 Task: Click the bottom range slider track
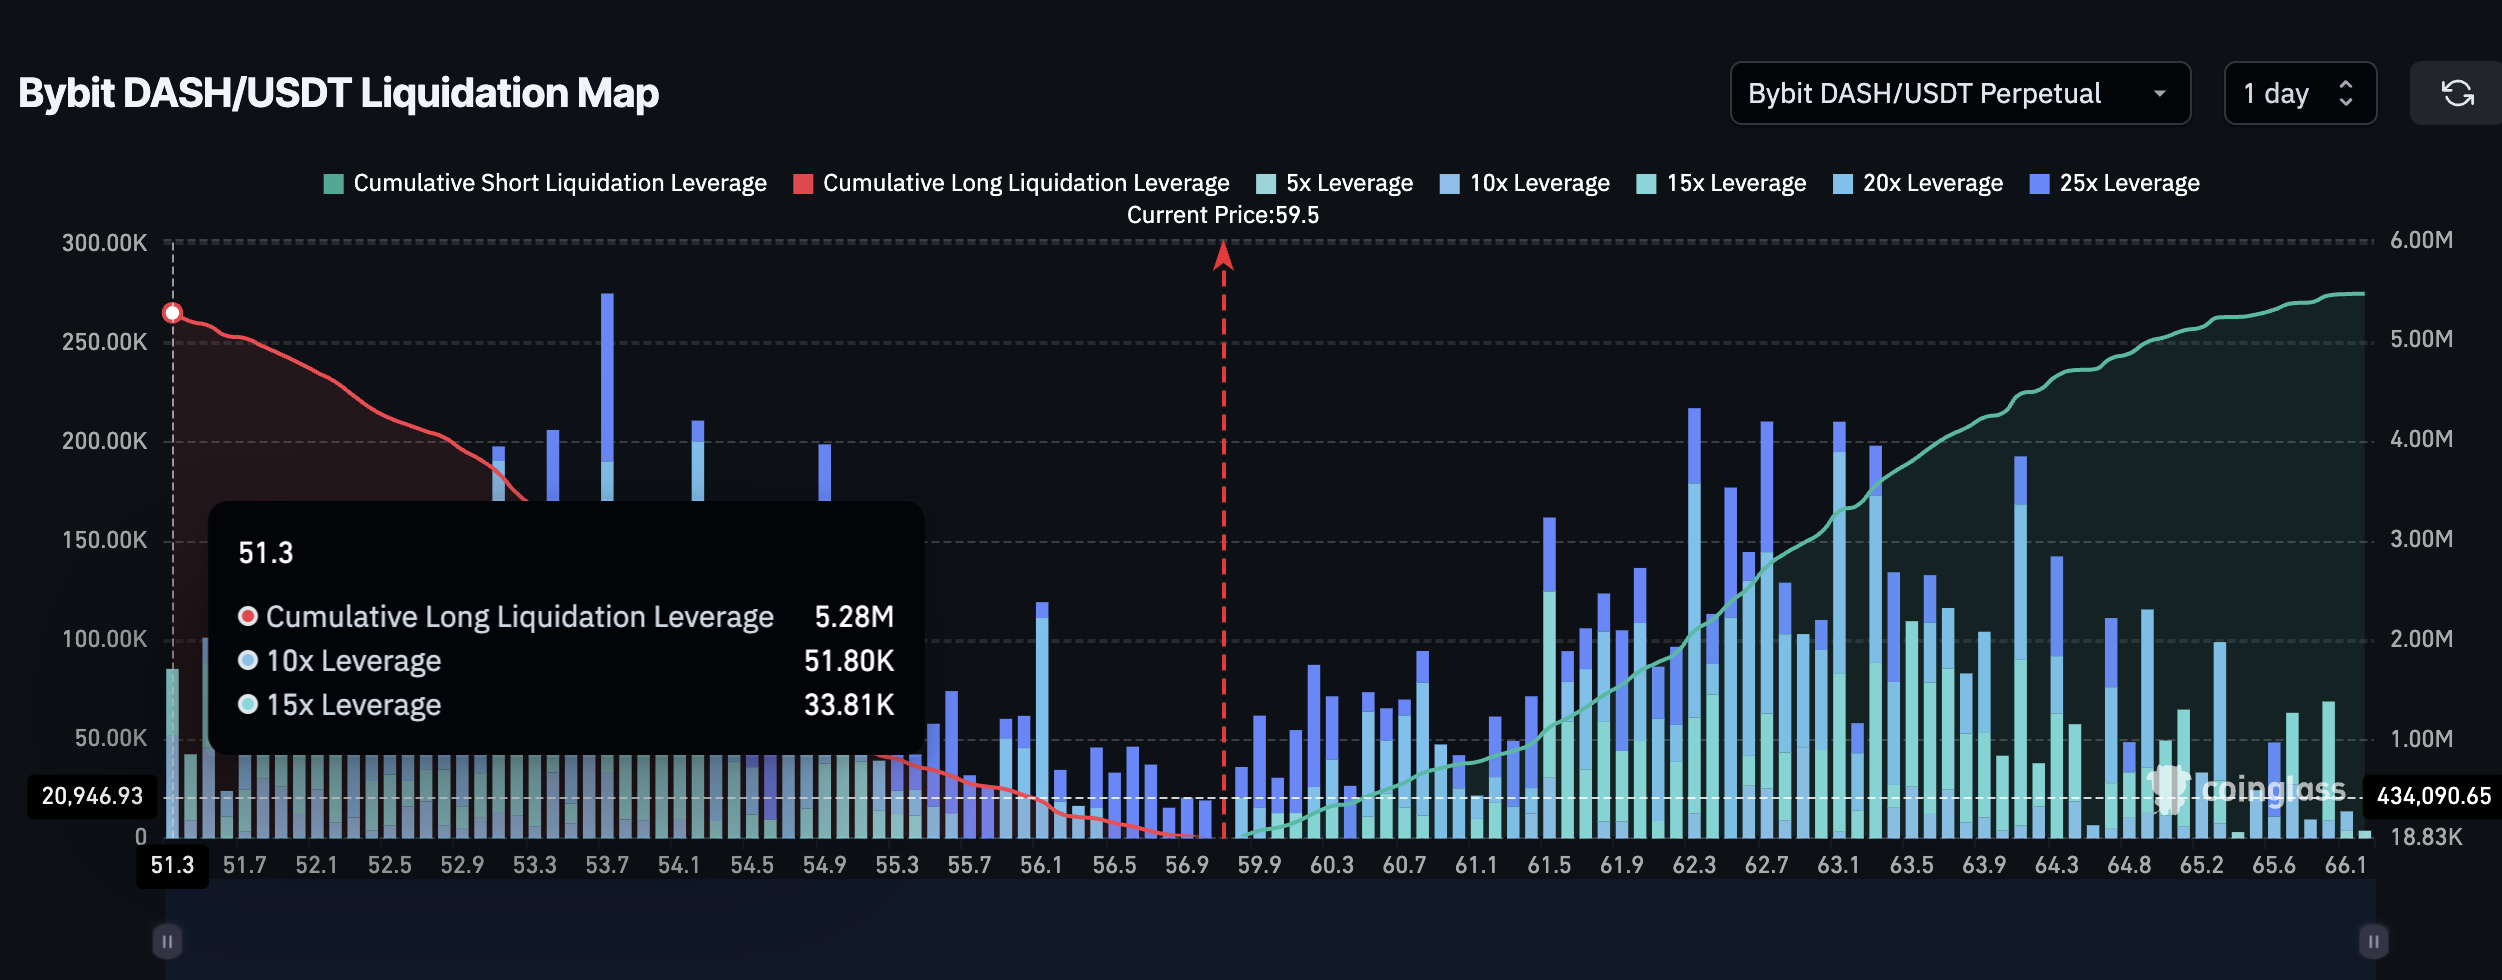1270,941
